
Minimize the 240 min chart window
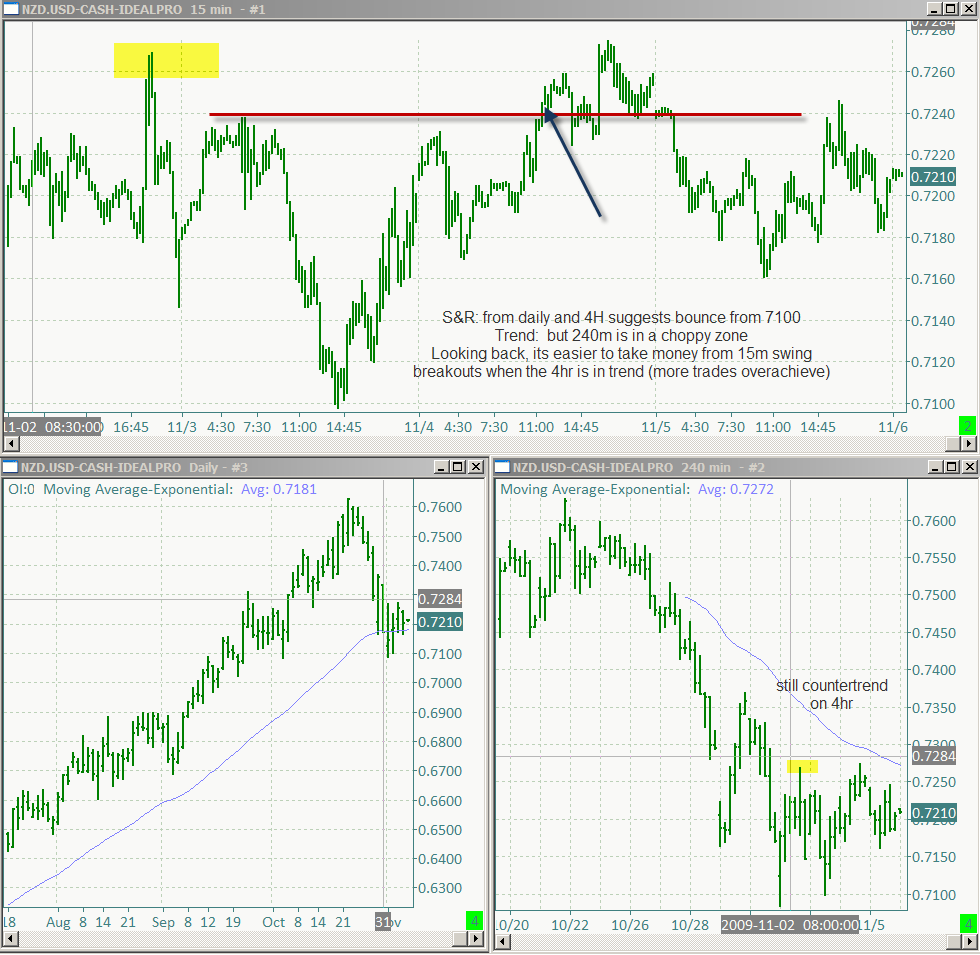click(x=935, y=467)
